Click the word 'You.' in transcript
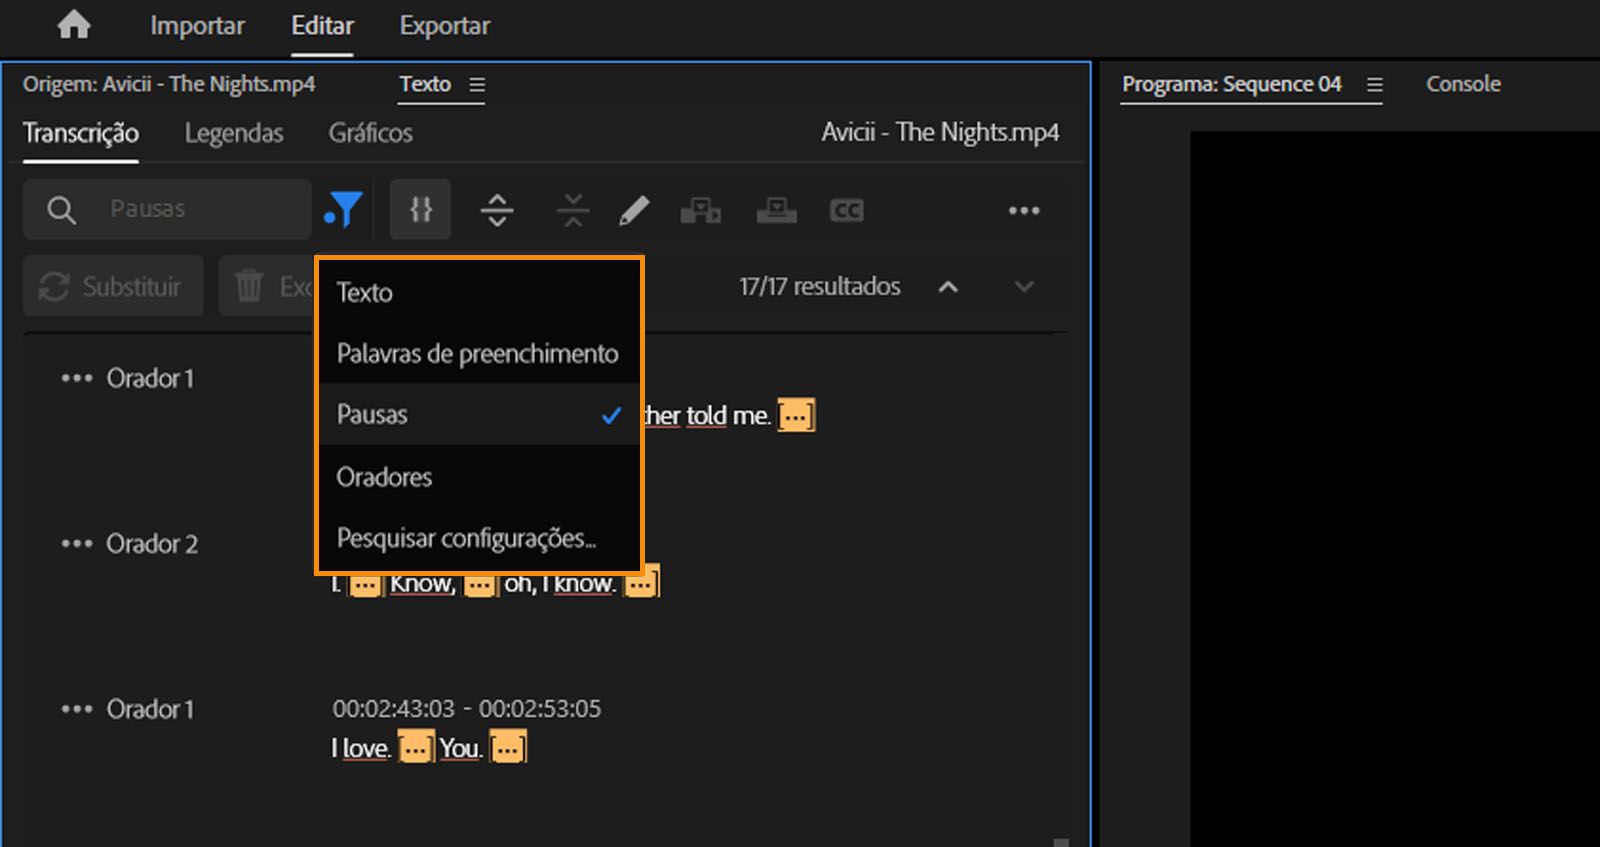Screen dimensions: 1600x847 (460, 748)
